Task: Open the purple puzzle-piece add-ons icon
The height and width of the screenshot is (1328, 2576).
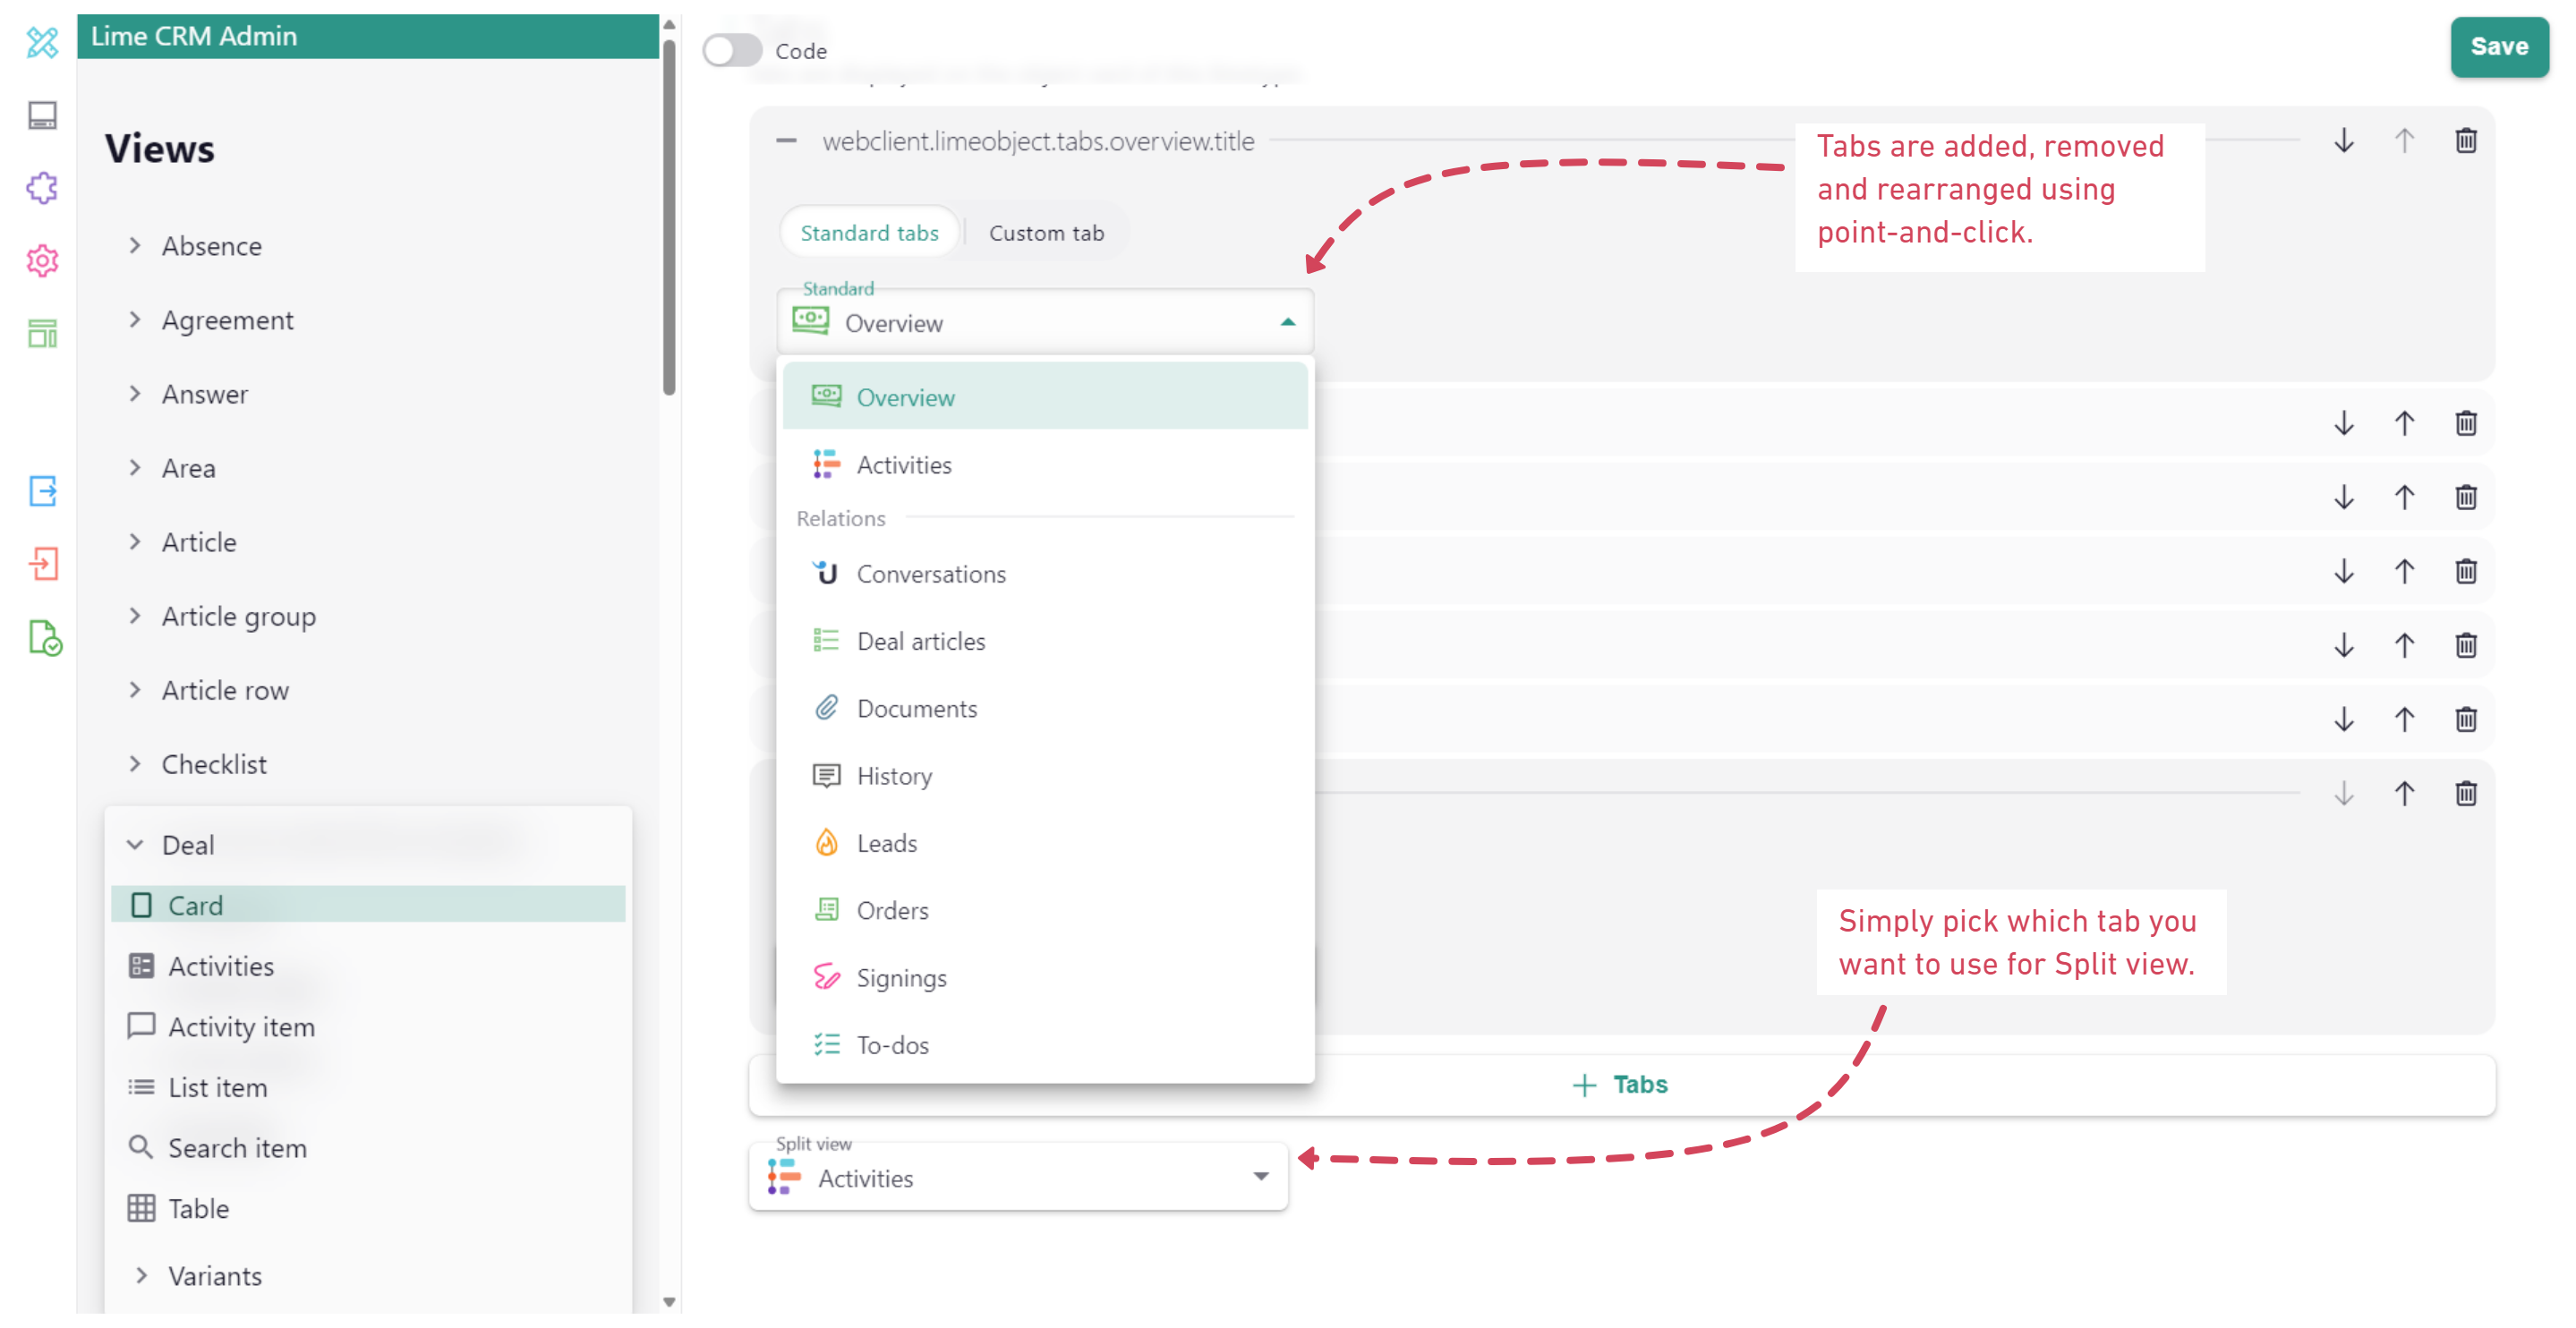Action: click(42, 188)
